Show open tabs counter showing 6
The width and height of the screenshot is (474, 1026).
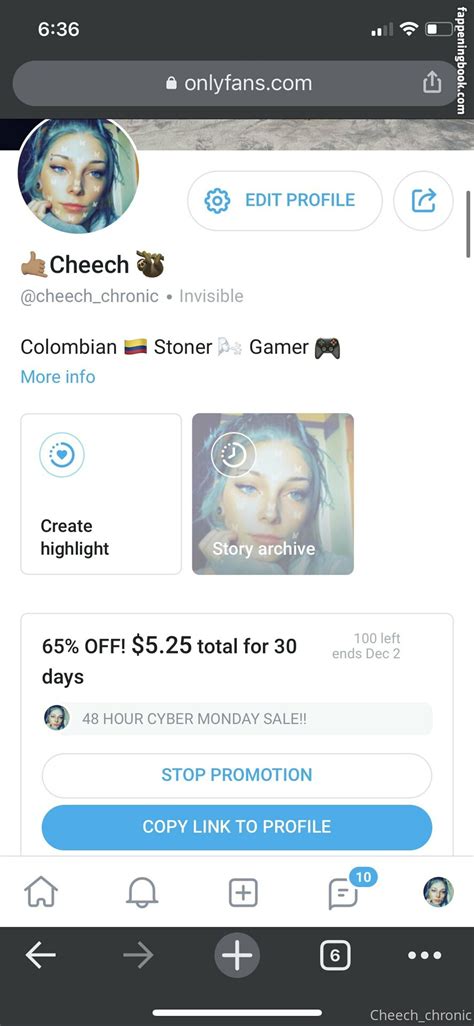(335, 956)
